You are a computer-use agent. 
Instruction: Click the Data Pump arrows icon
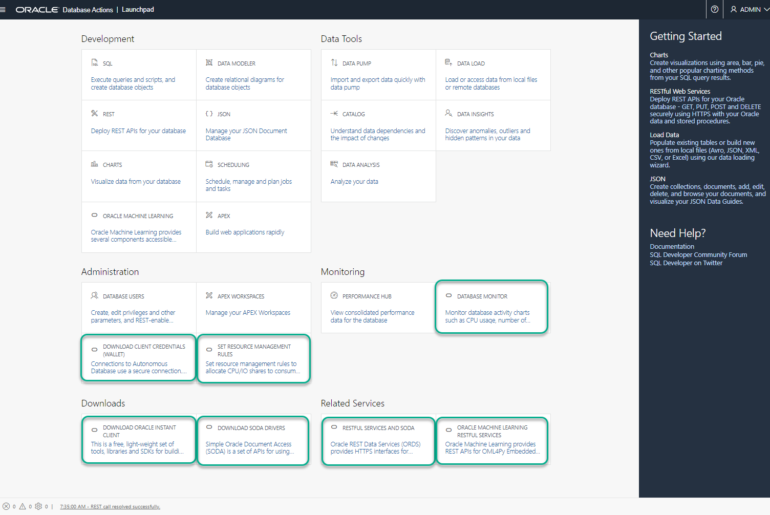[x=334, y=62]
